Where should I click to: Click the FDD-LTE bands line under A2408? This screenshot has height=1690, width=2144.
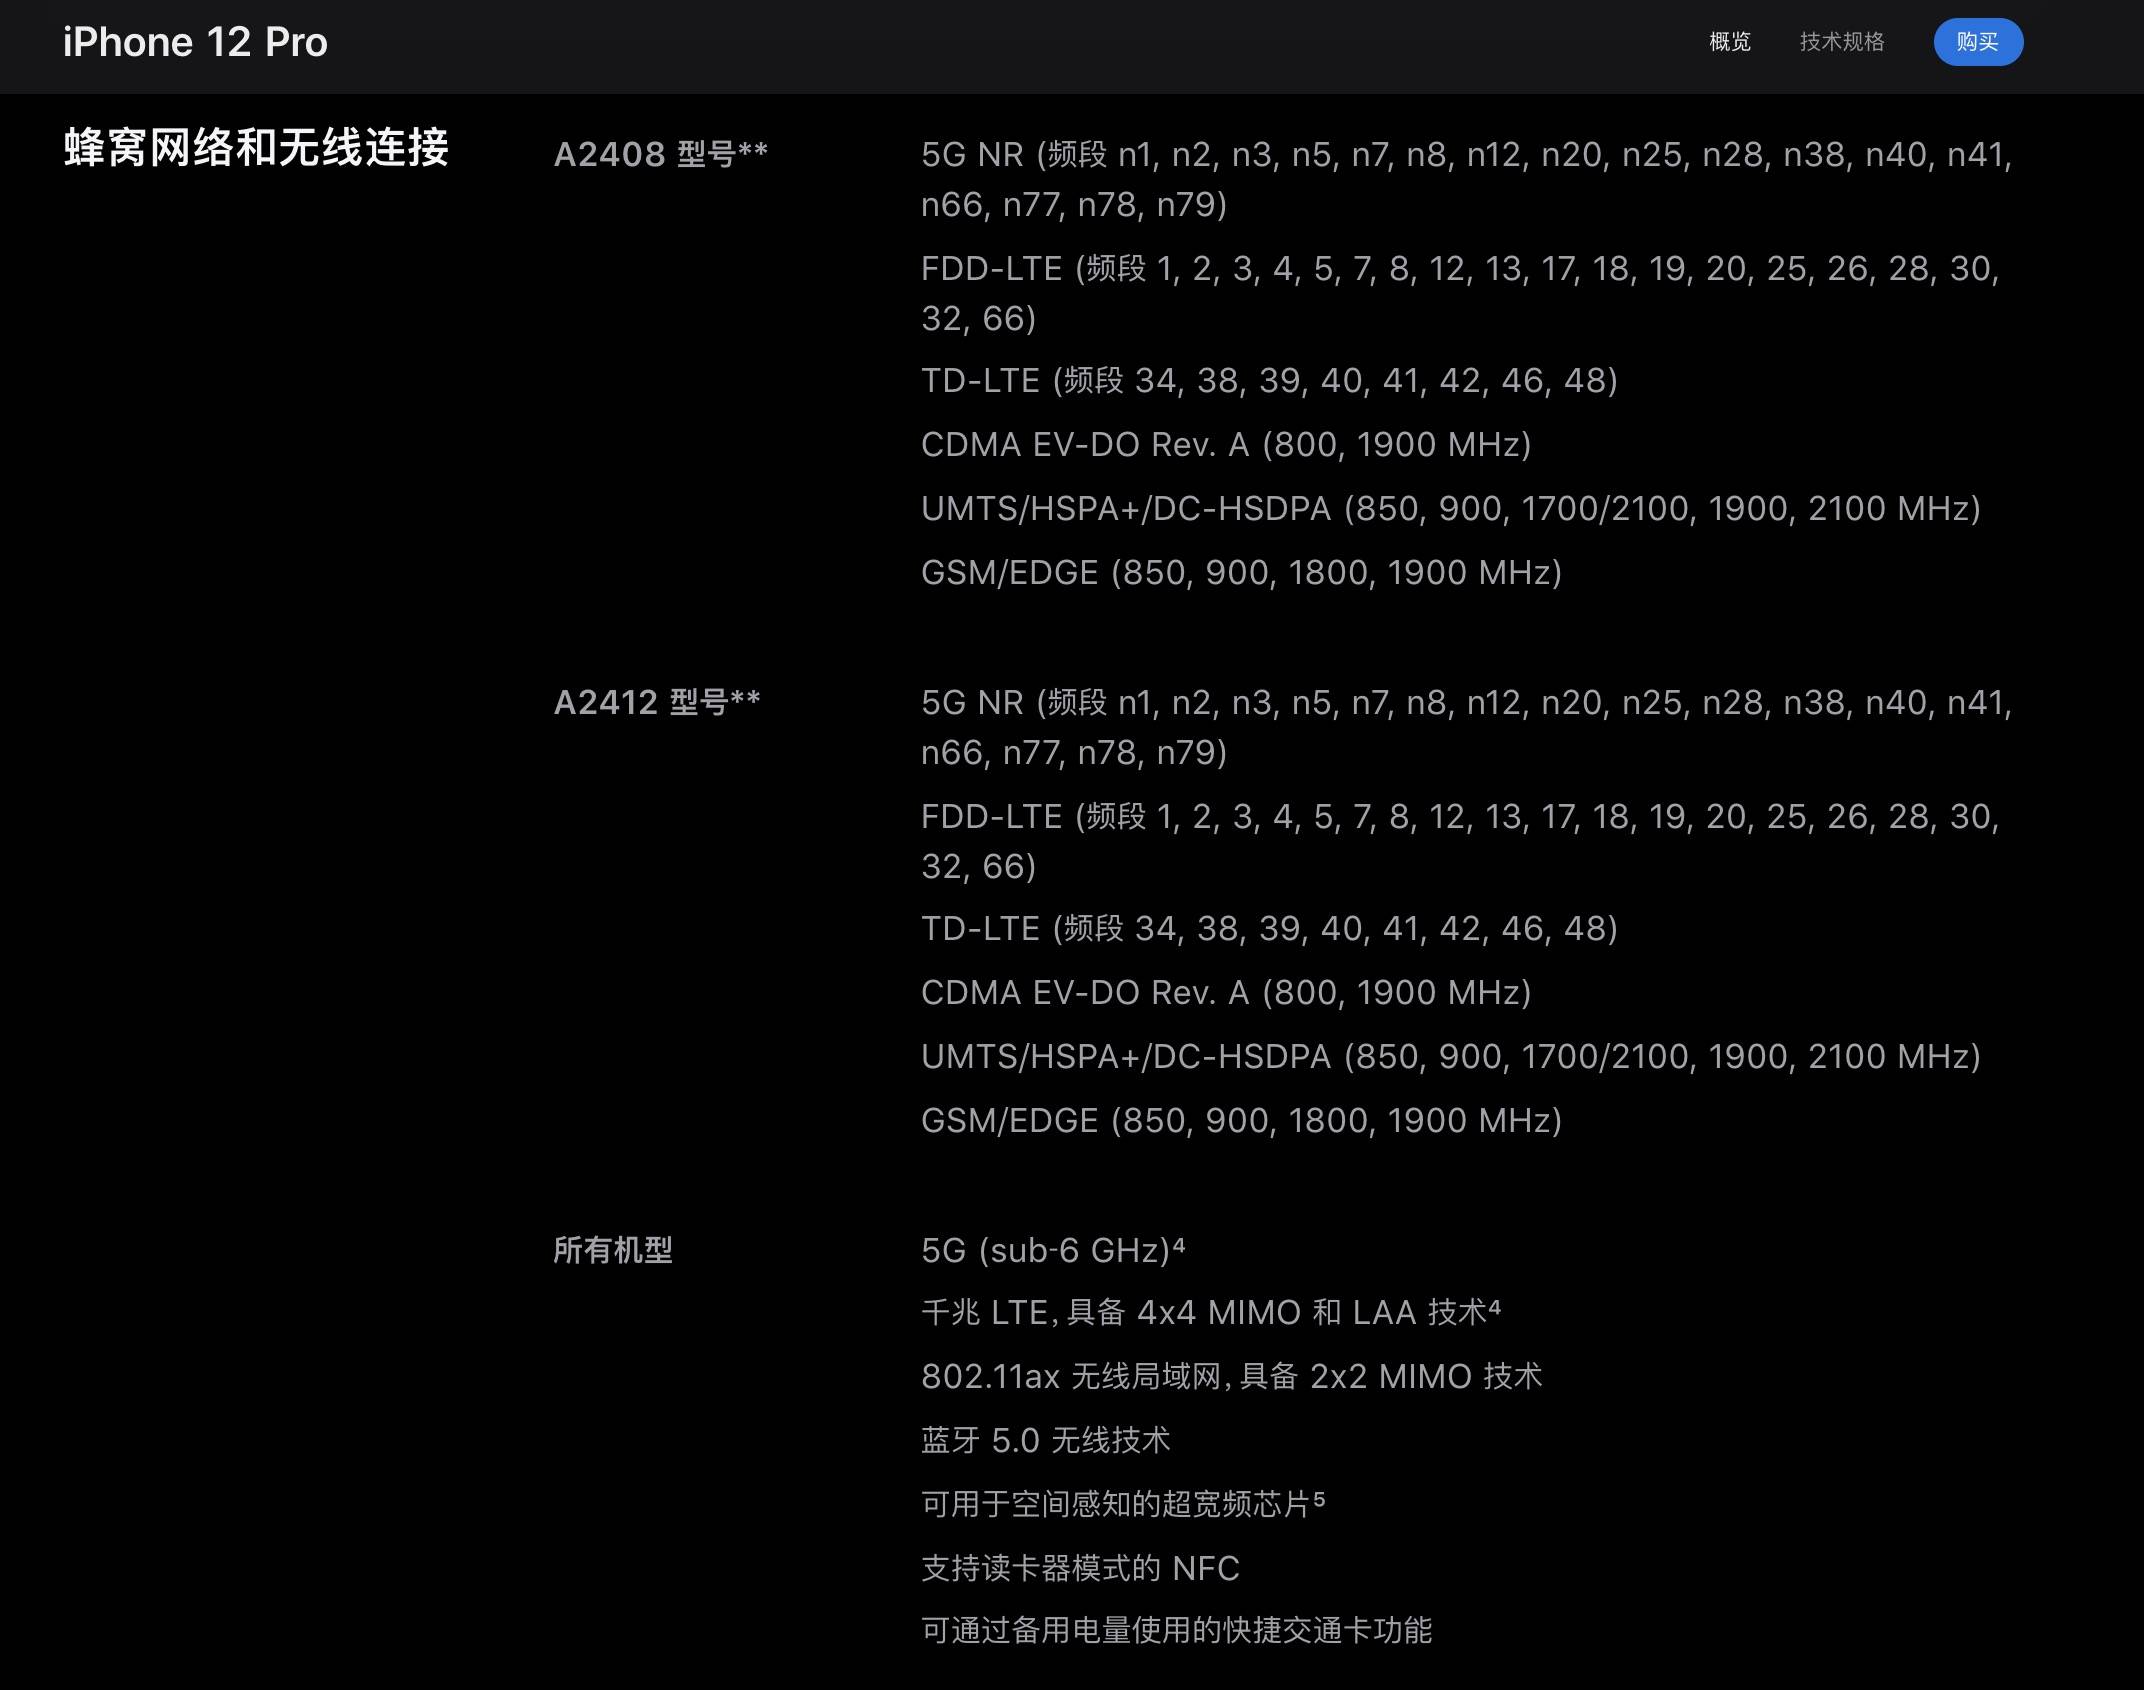pyautogui.click(x=1460, y=293)
